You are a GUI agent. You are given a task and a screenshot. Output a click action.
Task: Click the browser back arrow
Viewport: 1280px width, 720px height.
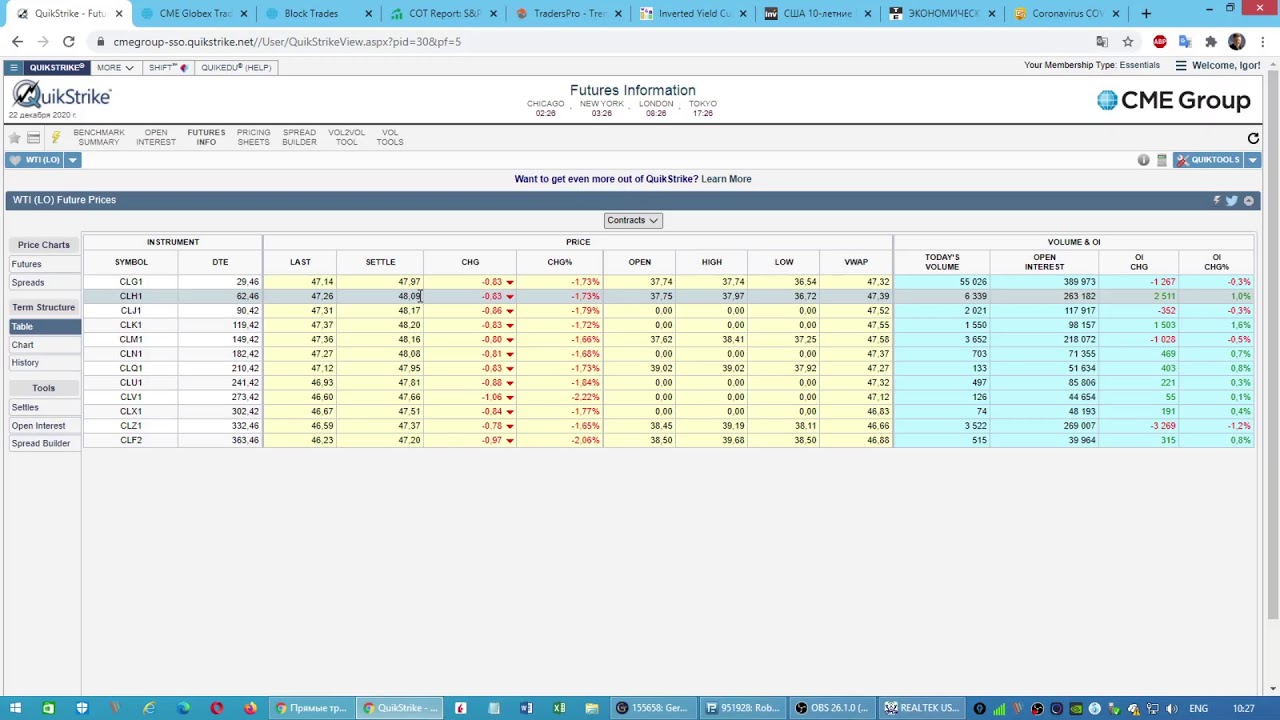click(x=17, y=42)
